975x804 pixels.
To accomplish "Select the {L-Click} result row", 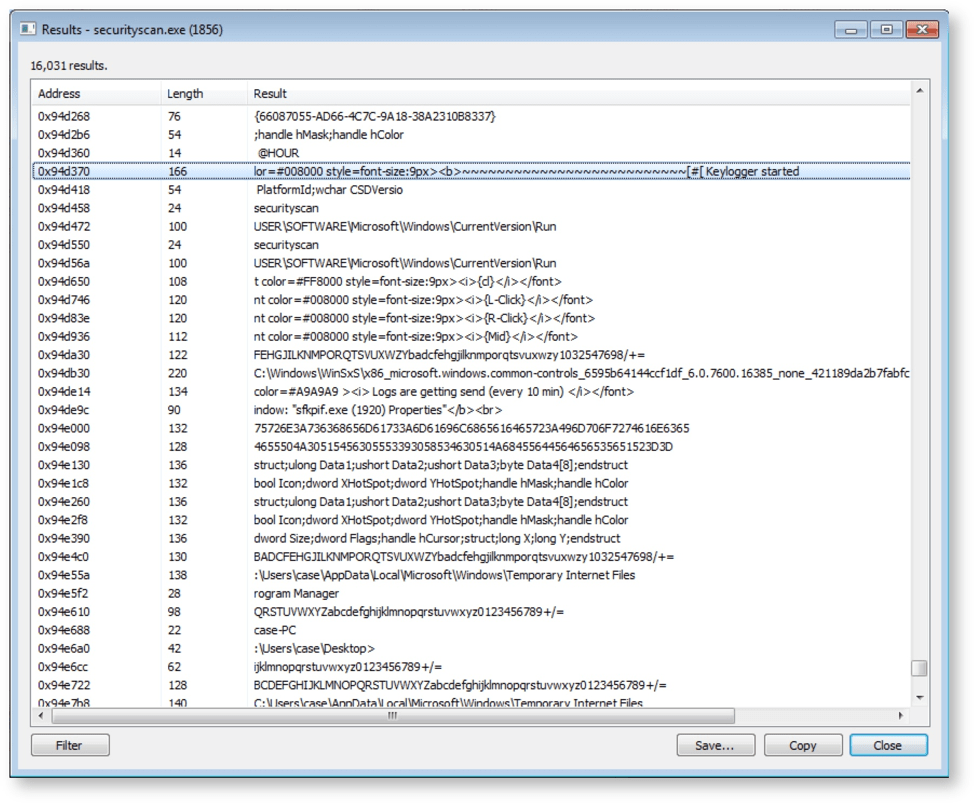I will (x=471, y=300).
